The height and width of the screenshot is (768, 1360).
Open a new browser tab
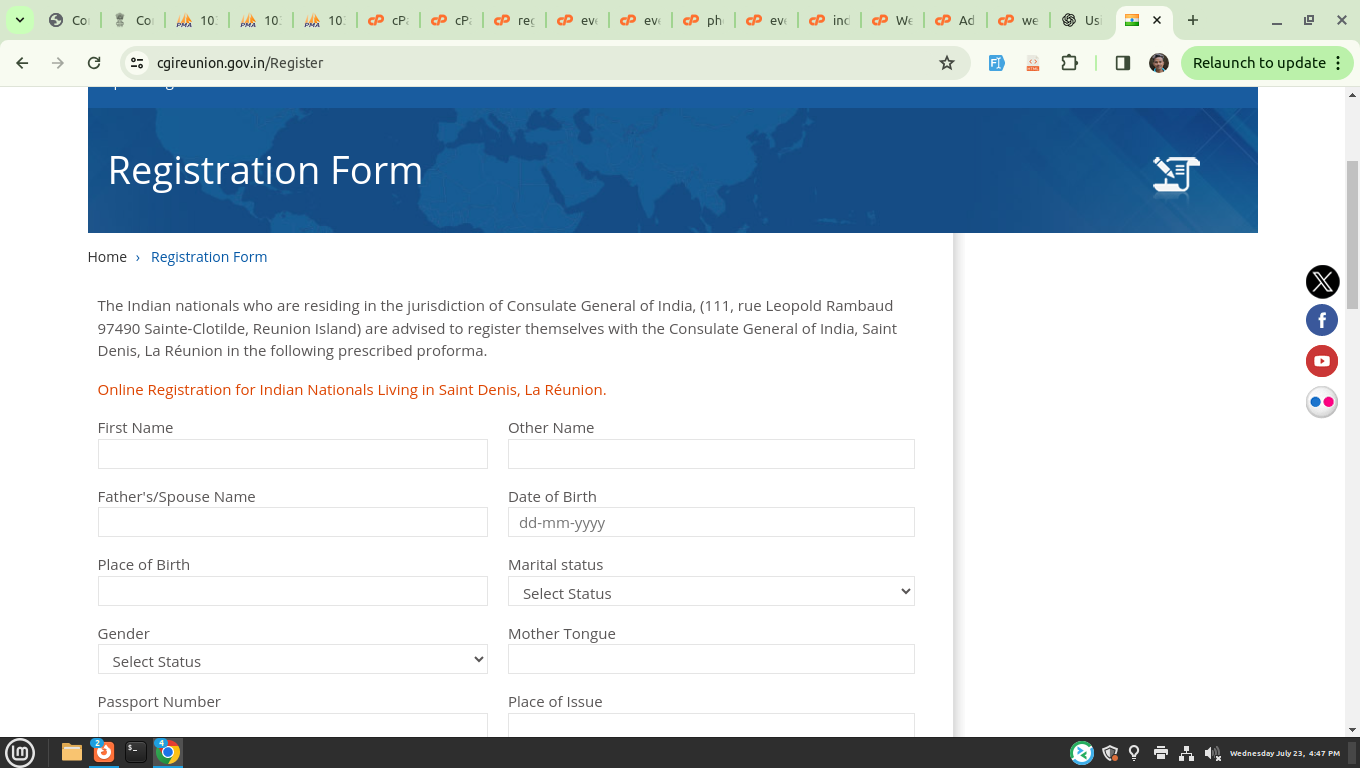tap(1192, 20)
